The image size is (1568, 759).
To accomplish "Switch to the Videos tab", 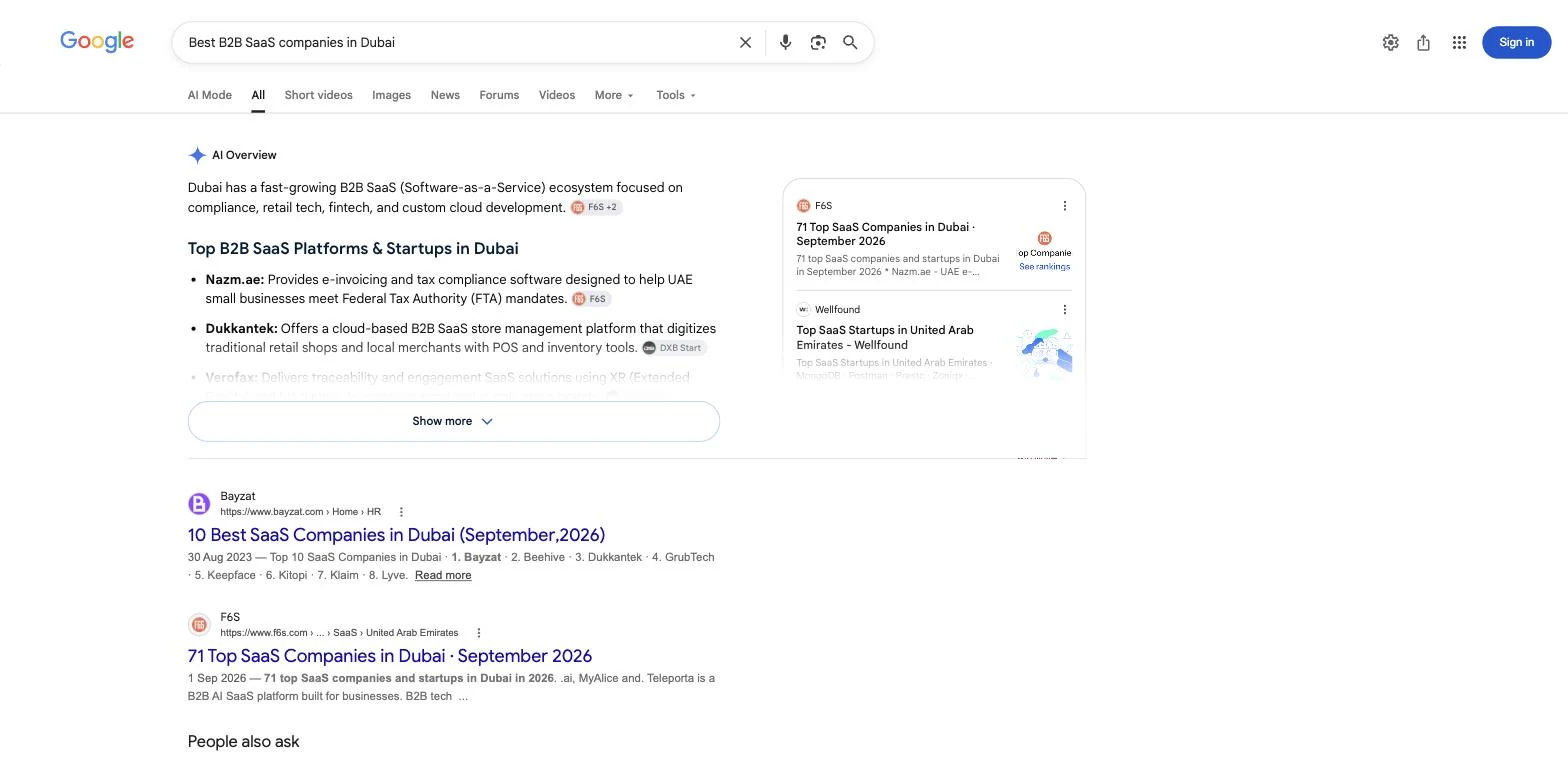I will click(x=557, y=95).
